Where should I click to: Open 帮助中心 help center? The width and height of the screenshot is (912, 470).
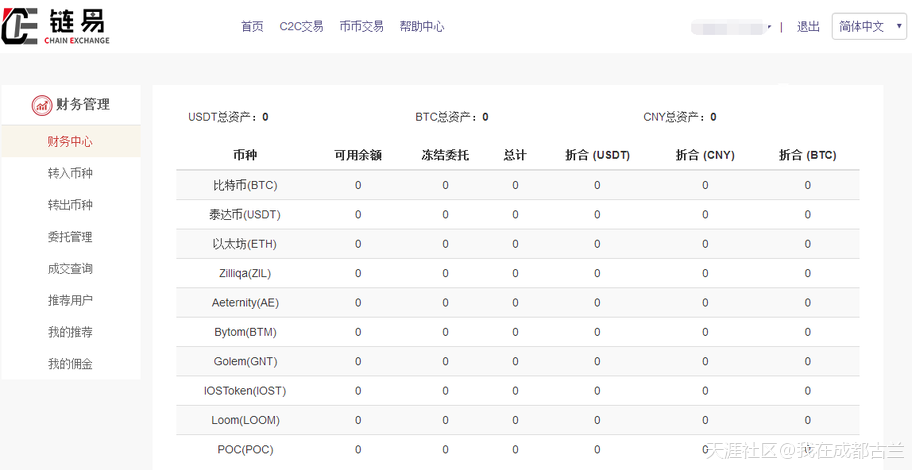421,27
